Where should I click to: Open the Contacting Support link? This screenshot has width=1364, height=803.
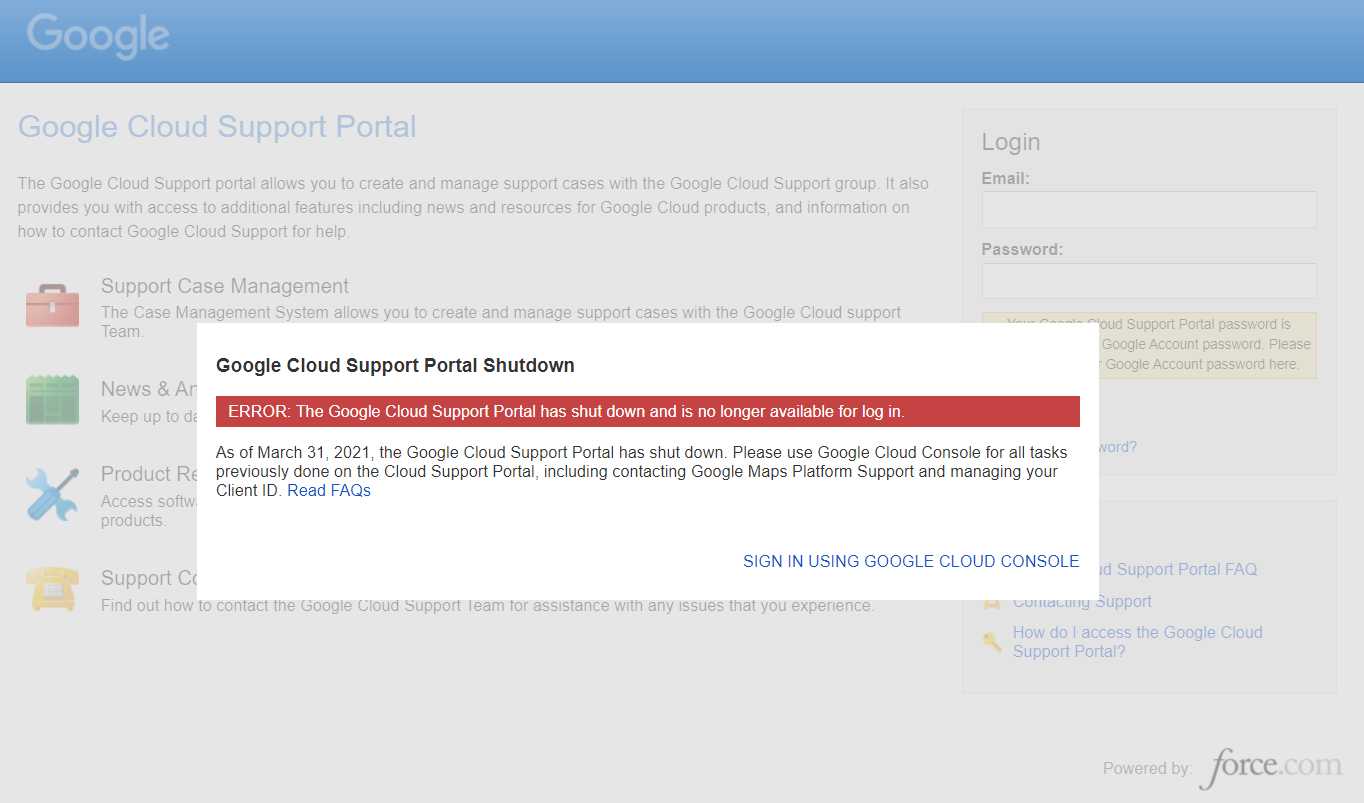pyautogui.click(x=1082, y=601)
